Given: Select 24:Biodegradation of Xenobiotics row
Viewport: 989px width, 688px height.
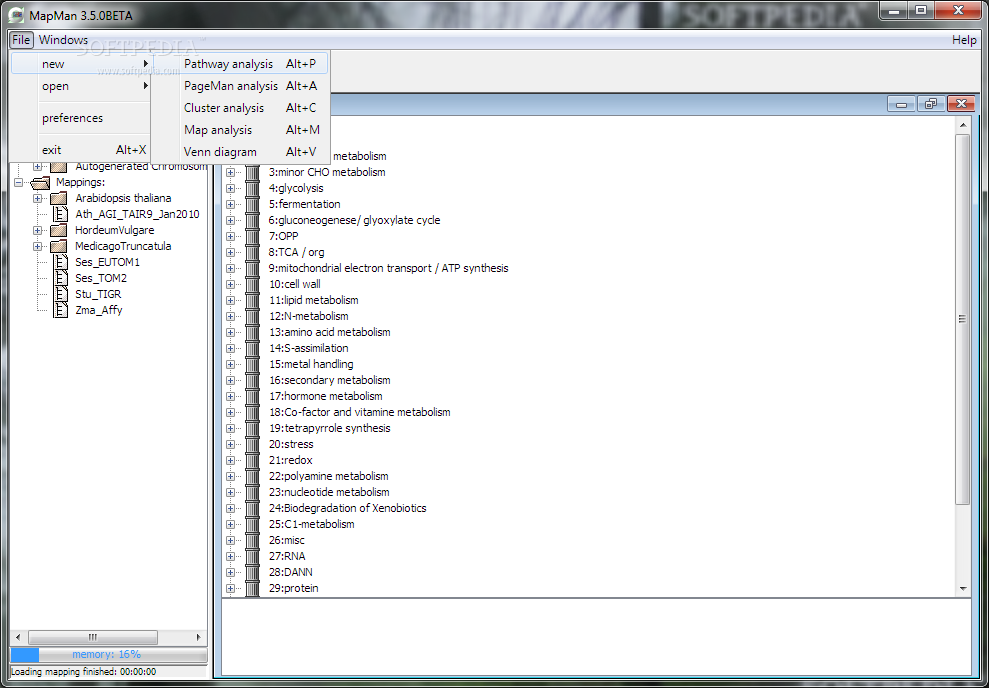Looking at the screenshot, I should 348,508.
